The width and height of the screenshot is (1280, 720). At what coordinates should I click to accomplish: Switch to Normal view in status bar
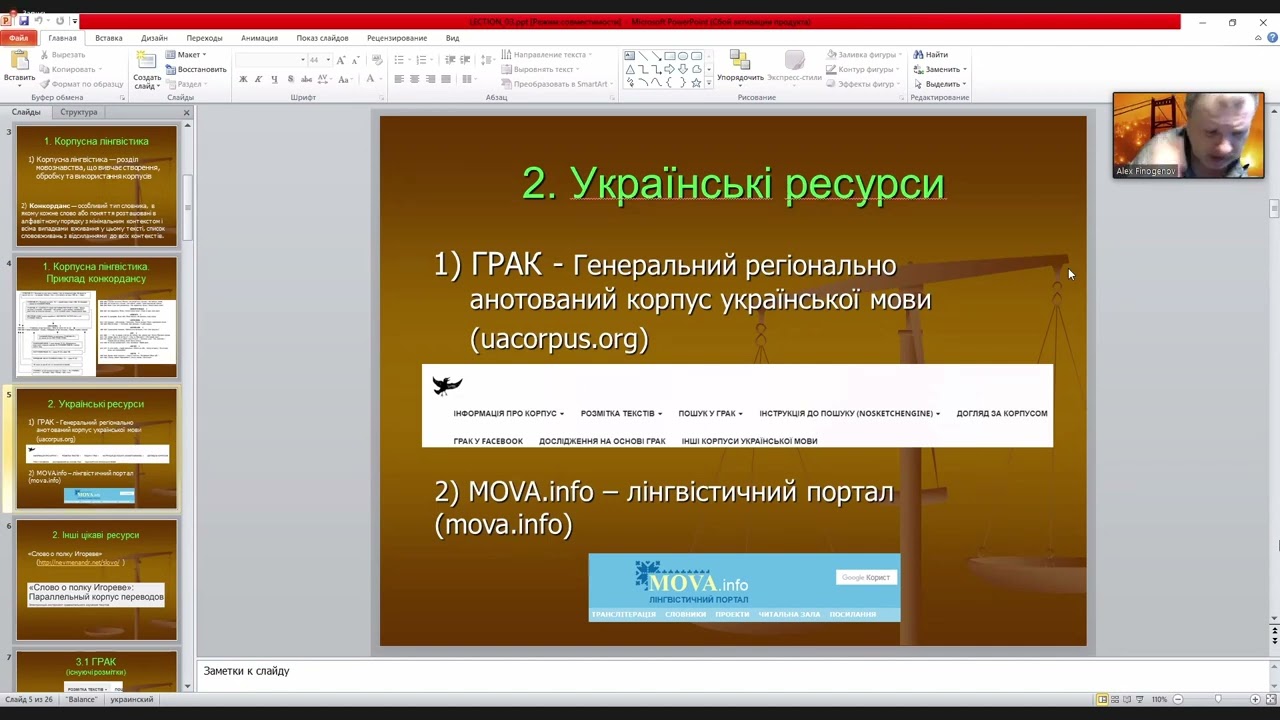(1103, 700)
